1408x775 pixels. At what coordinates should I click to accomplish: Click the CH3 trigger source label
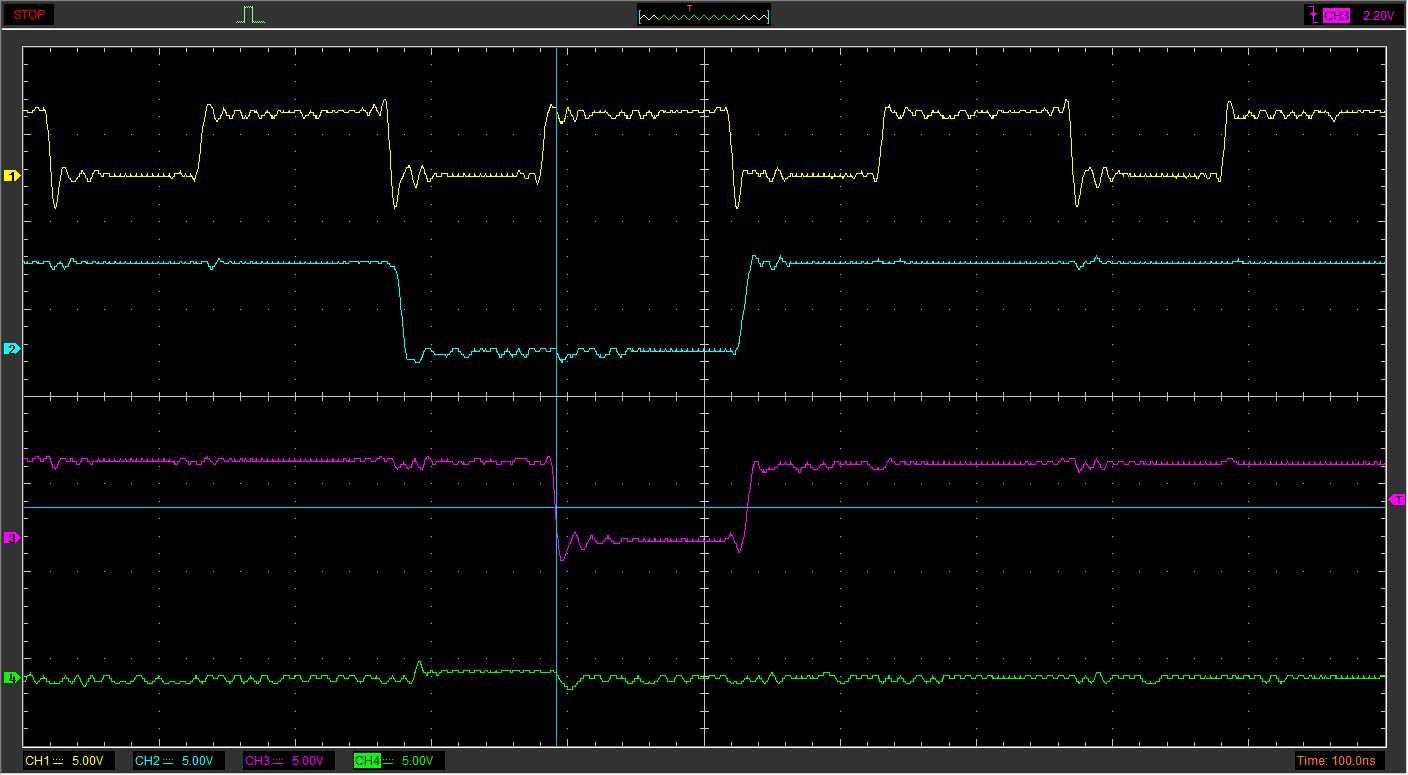click(1336, 16)
